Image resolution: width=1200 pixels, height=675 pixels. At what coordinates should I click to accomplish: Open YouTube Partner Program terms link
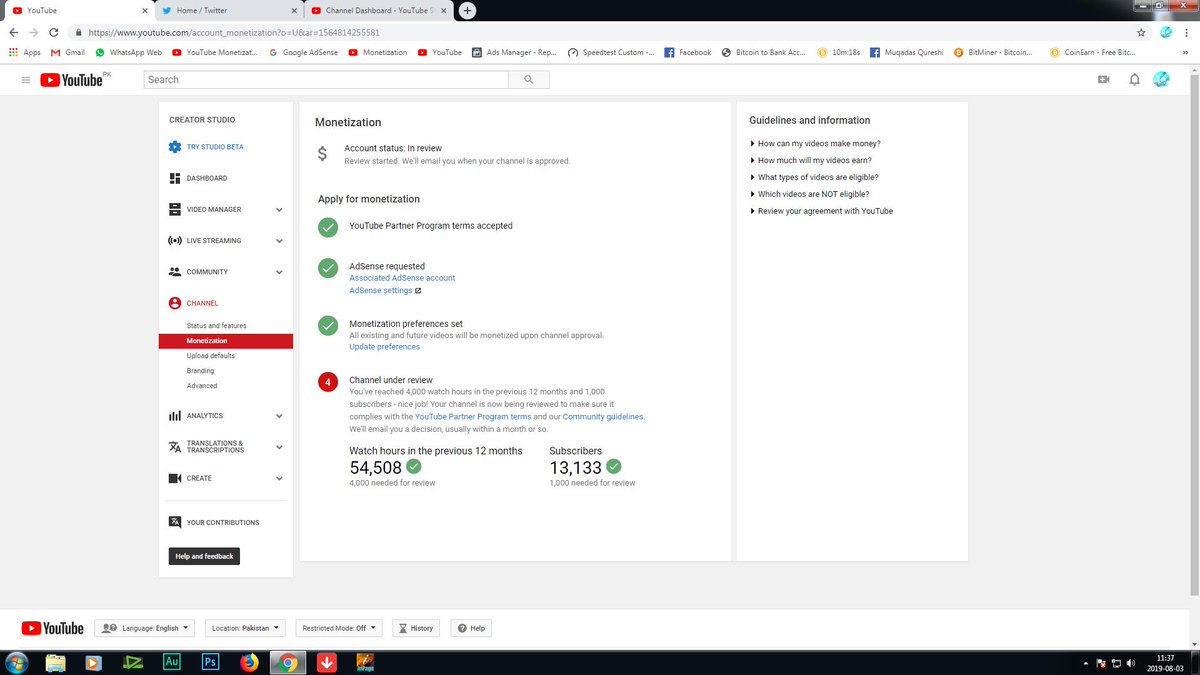pyautogui.click(x=473, y=416)
